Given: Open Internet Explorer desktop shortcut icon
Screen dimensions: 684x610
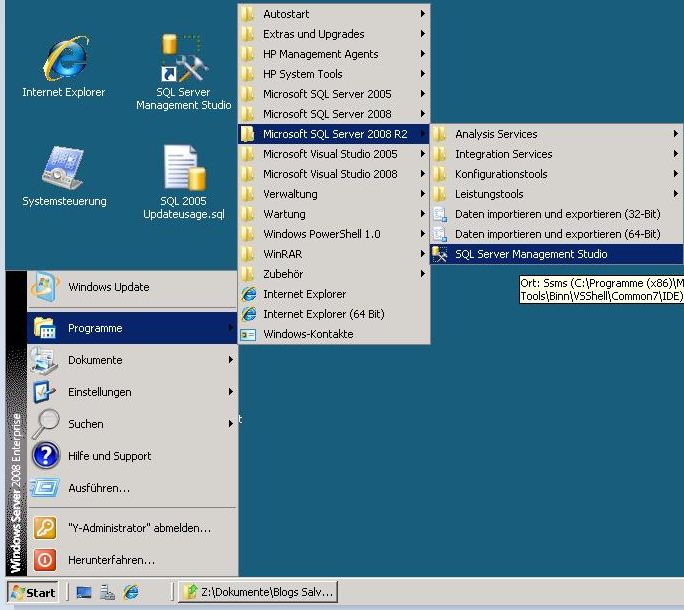Looking at the screenshot, I should pyautogui.click(x=66, y=59).
